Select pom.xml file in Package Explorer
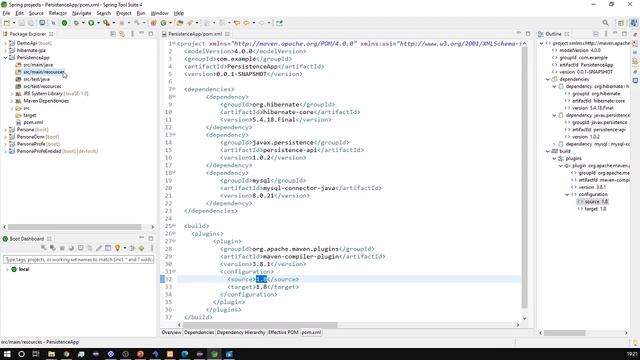 [33, 122]
